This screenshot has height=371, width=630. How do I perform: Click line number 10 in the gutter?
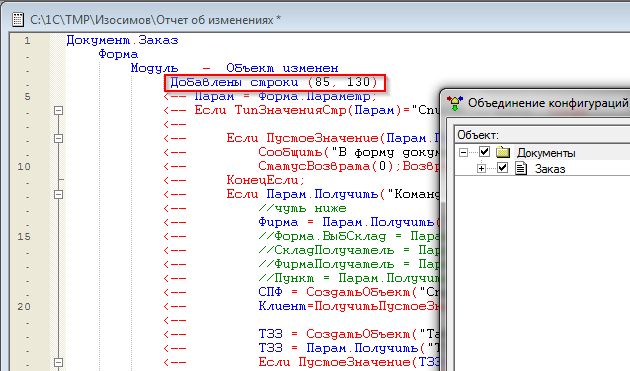click(24, 166)
